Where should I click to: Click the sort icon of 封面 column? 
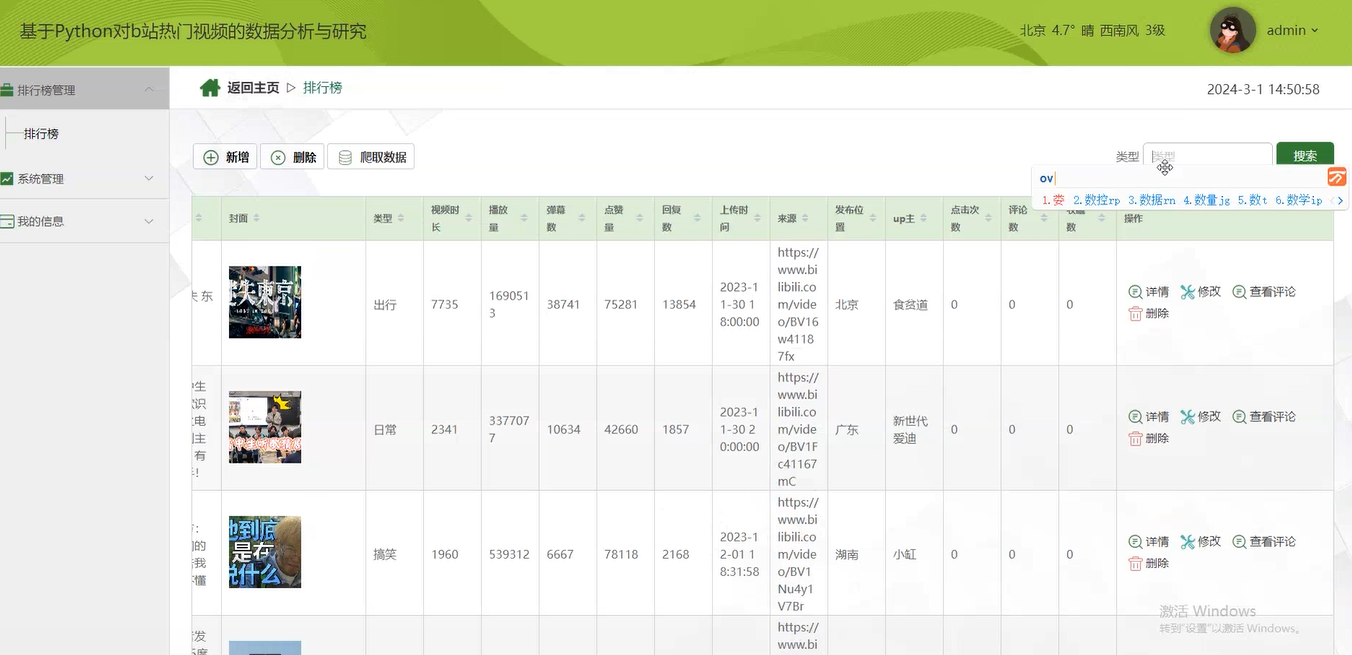(257, 218)
